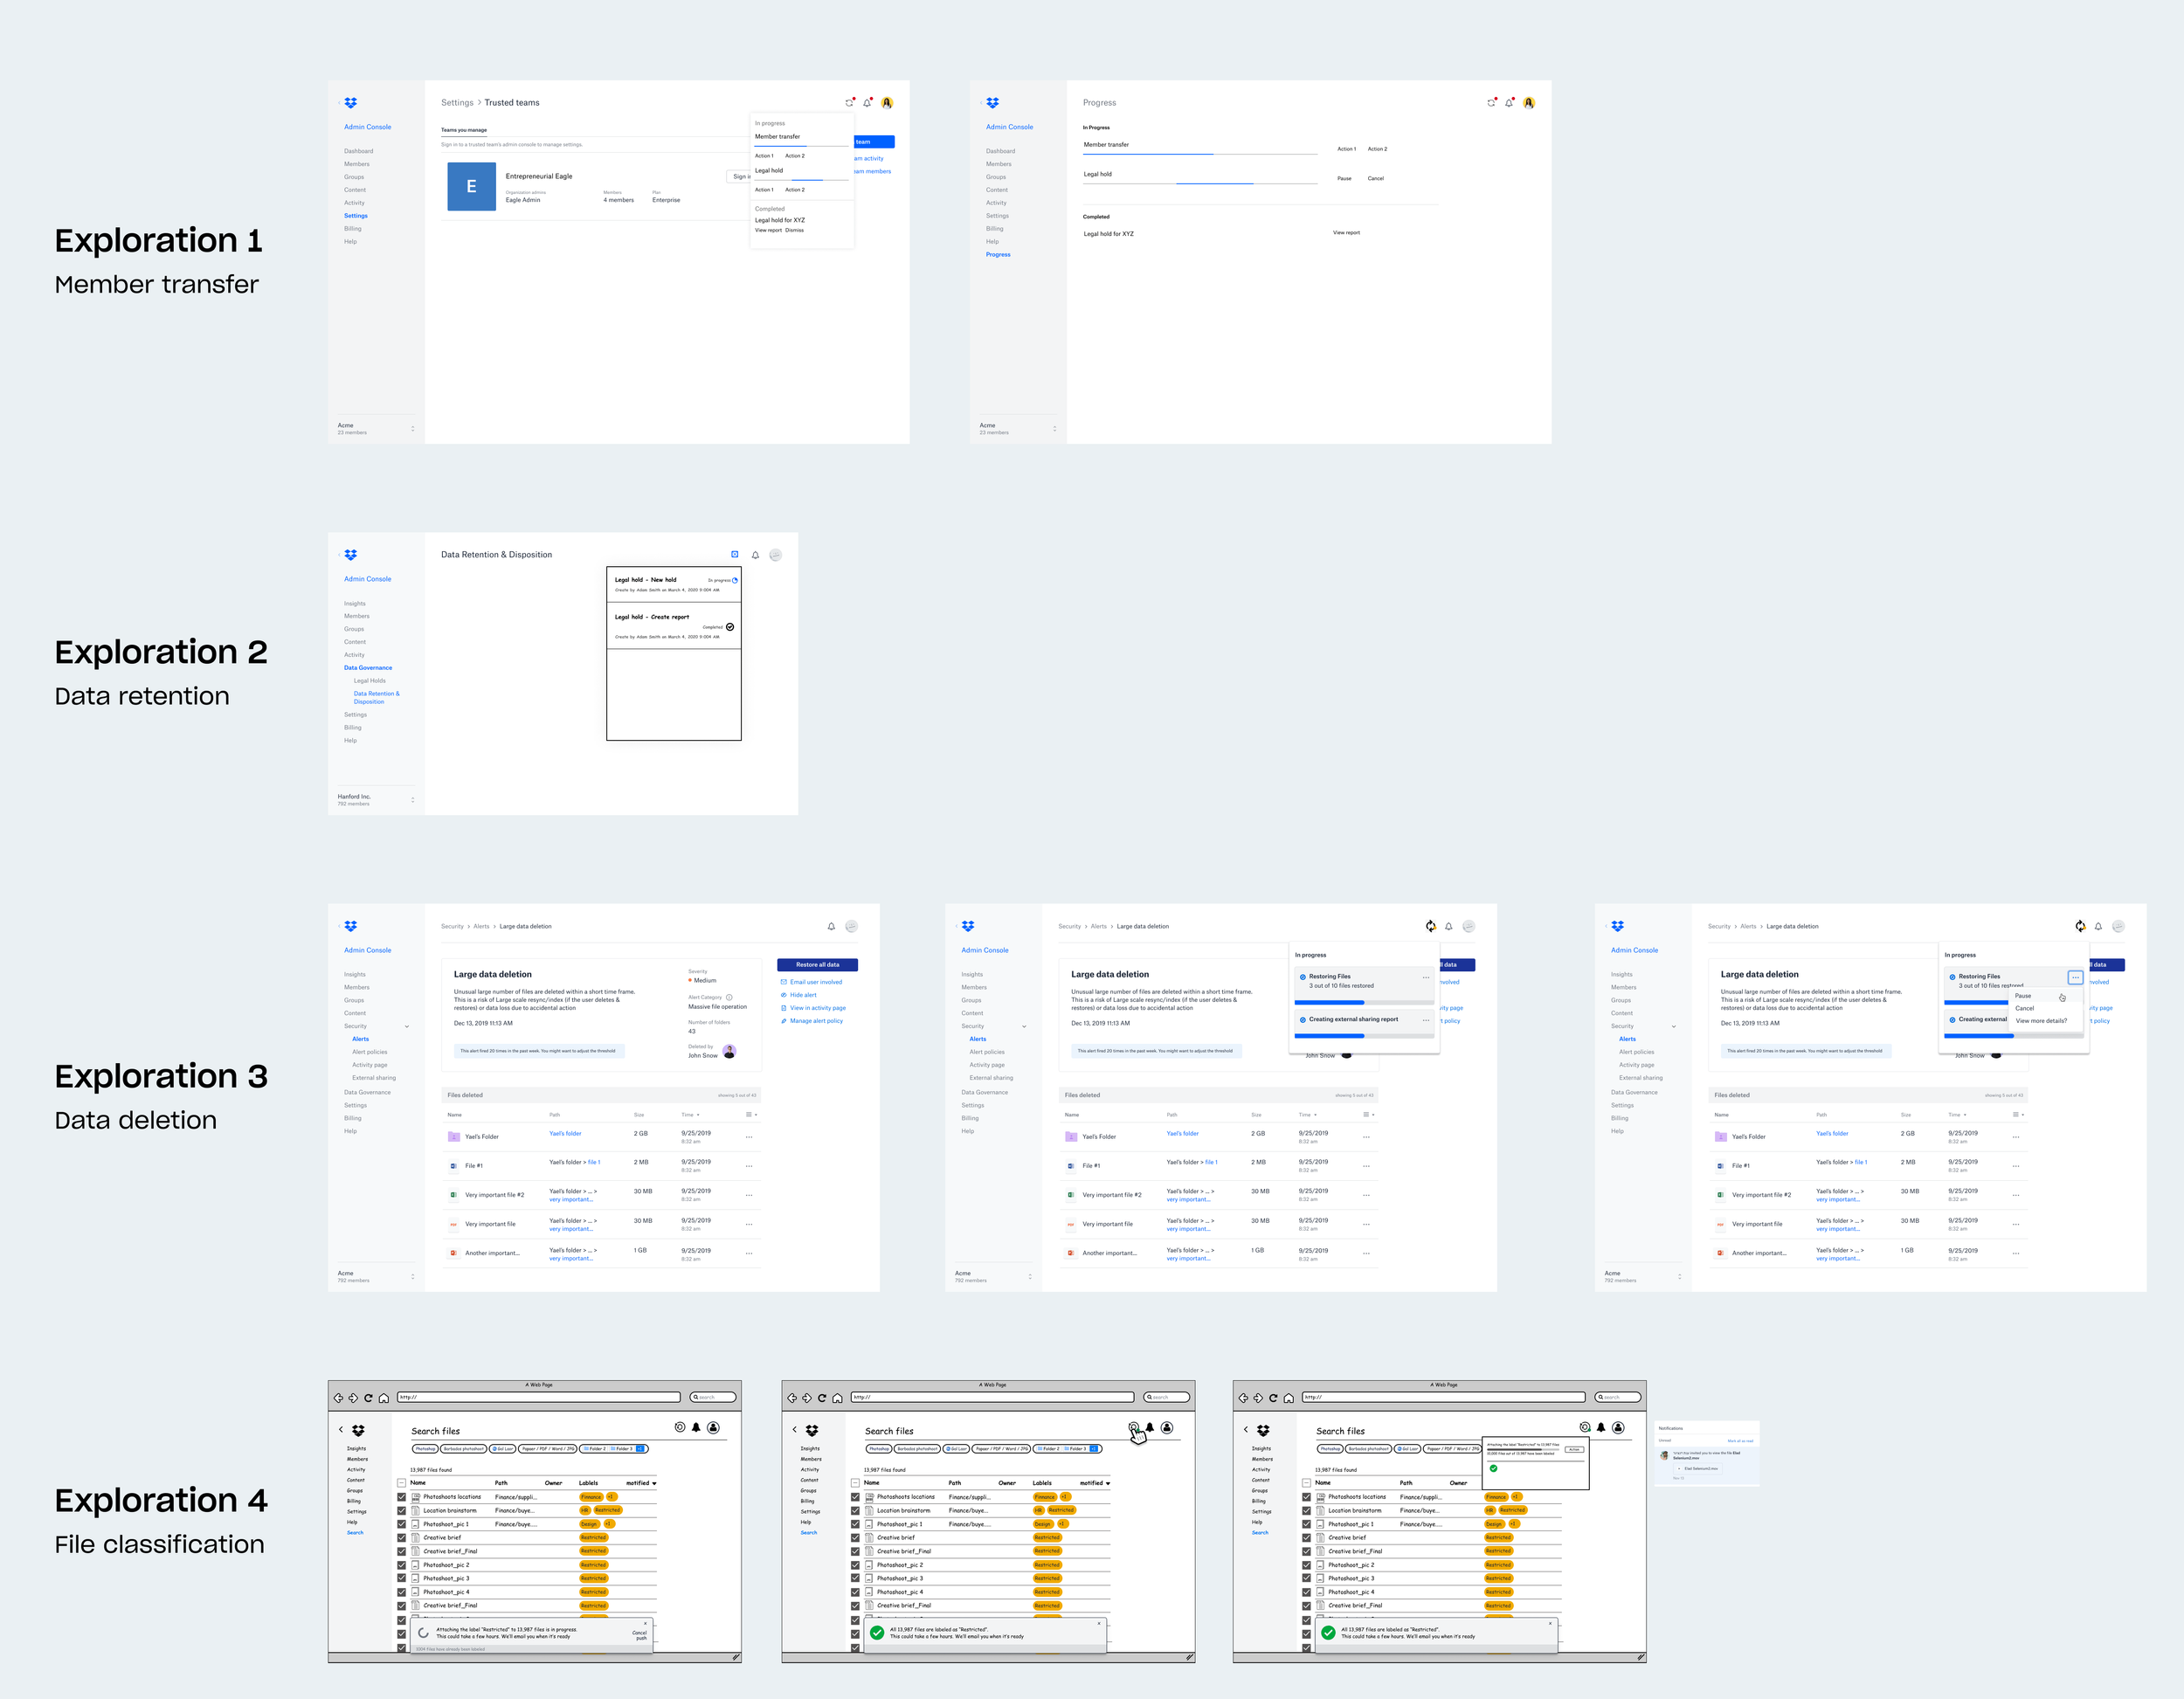2184x1699 pixels.
Task: Toggle select-all checkbox in middle wireframe table header
Action: pos(855,1483)
